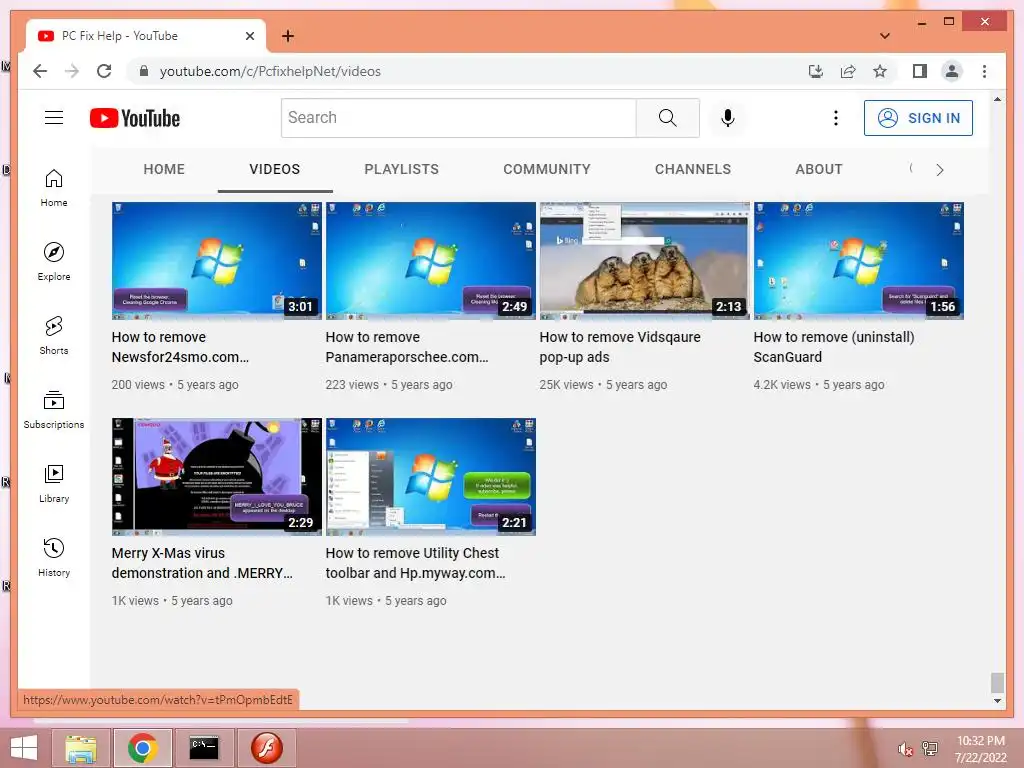Click the SIGN IN button
The width and height of the screenshot is (1024, 768).
click(x=918, y=118)
